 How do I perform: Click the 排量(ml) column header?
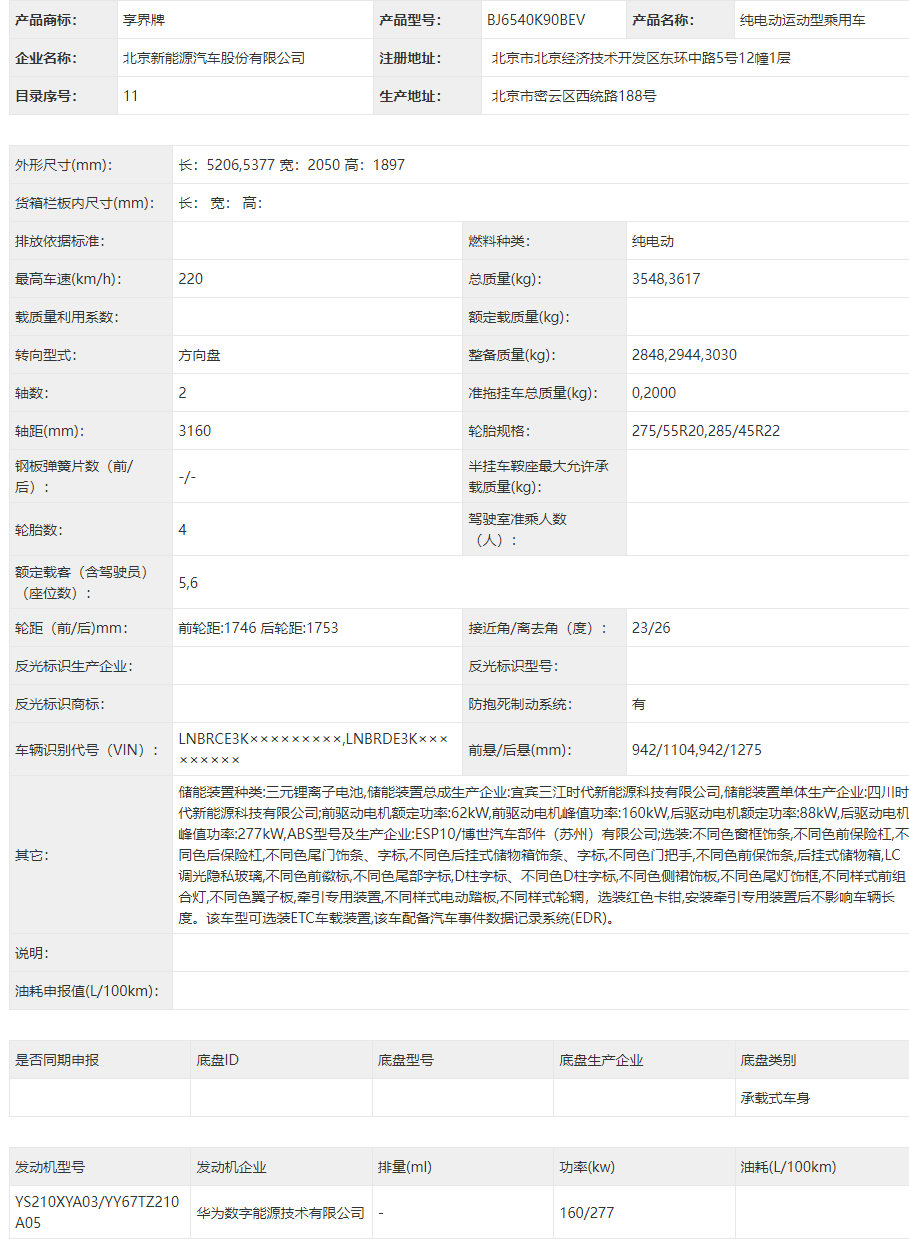(405, 1167)
